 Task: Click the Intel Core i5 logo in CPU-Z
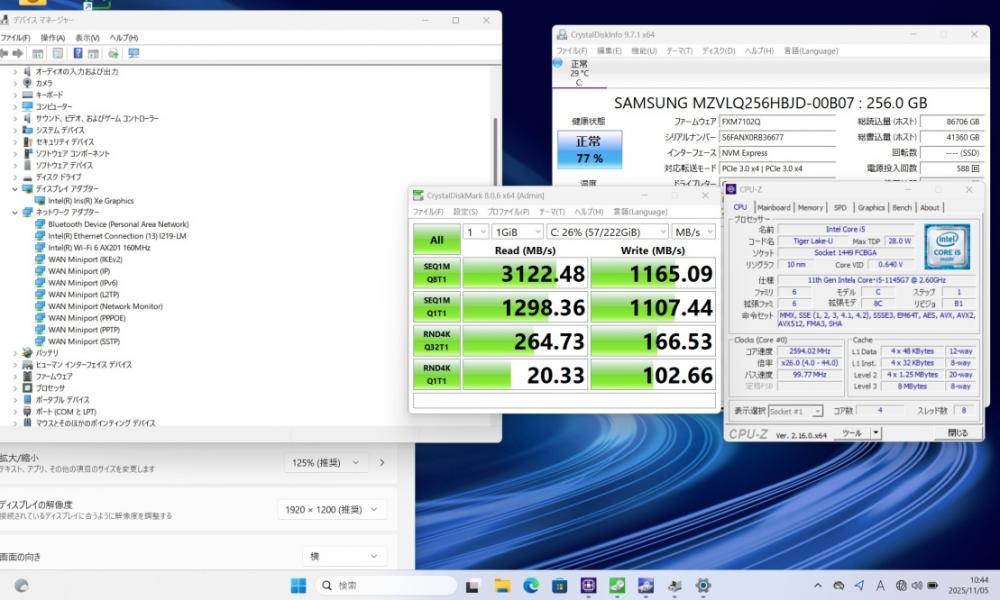coord(946,247)
